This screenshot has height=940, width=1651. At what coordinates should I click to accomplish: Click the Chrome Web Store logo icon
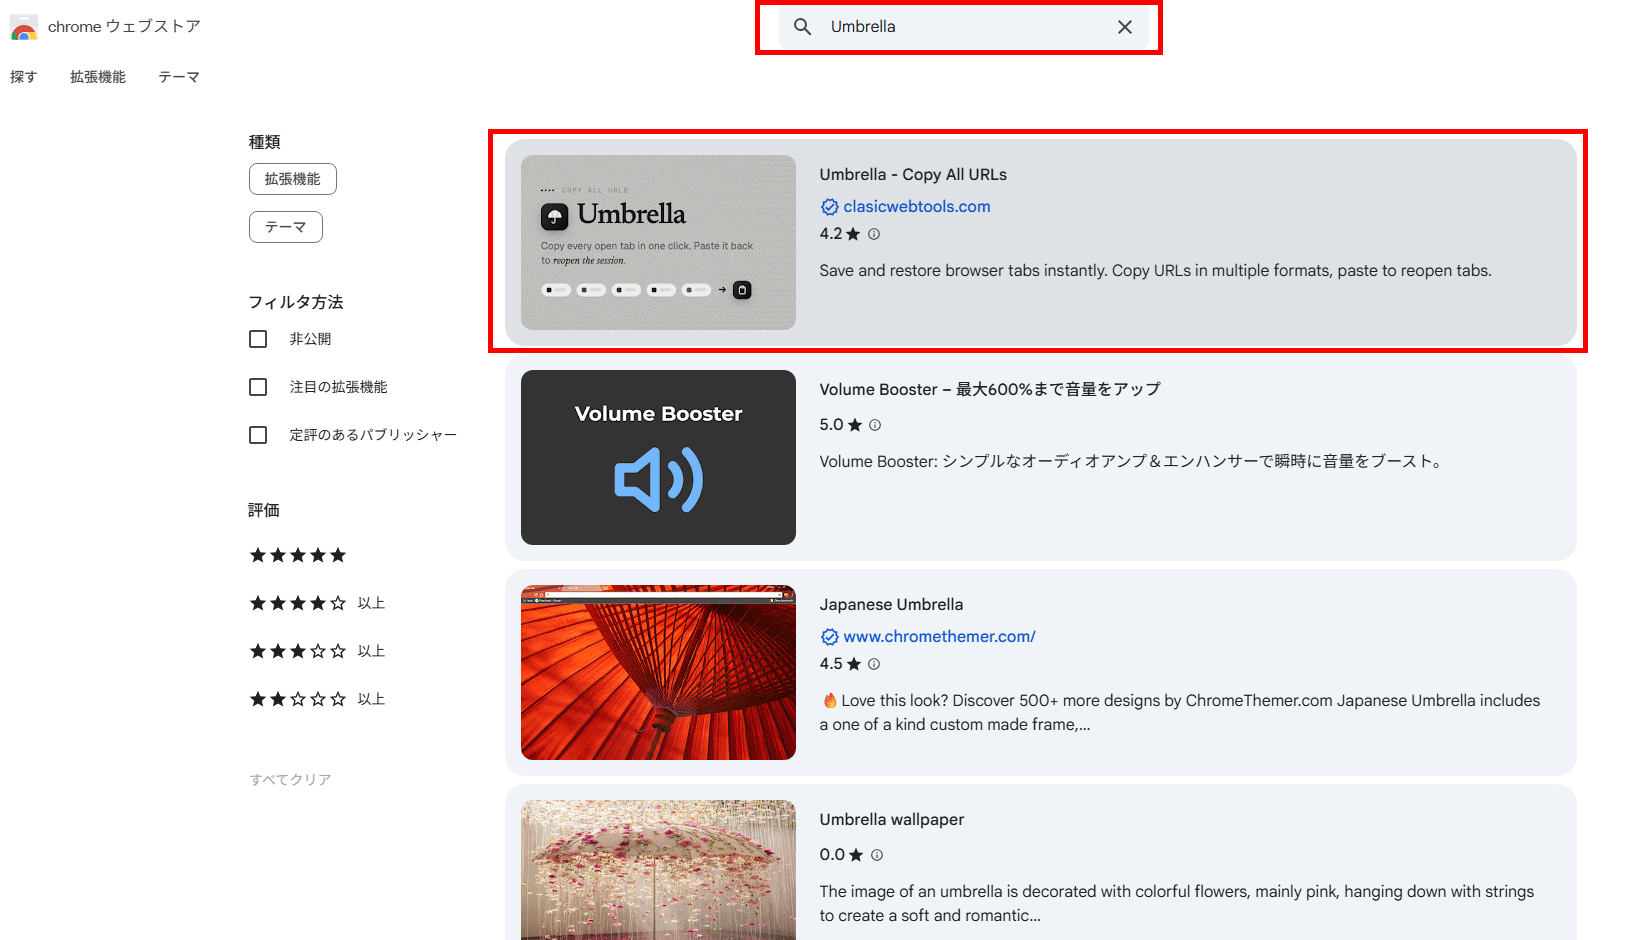[24, 27]
